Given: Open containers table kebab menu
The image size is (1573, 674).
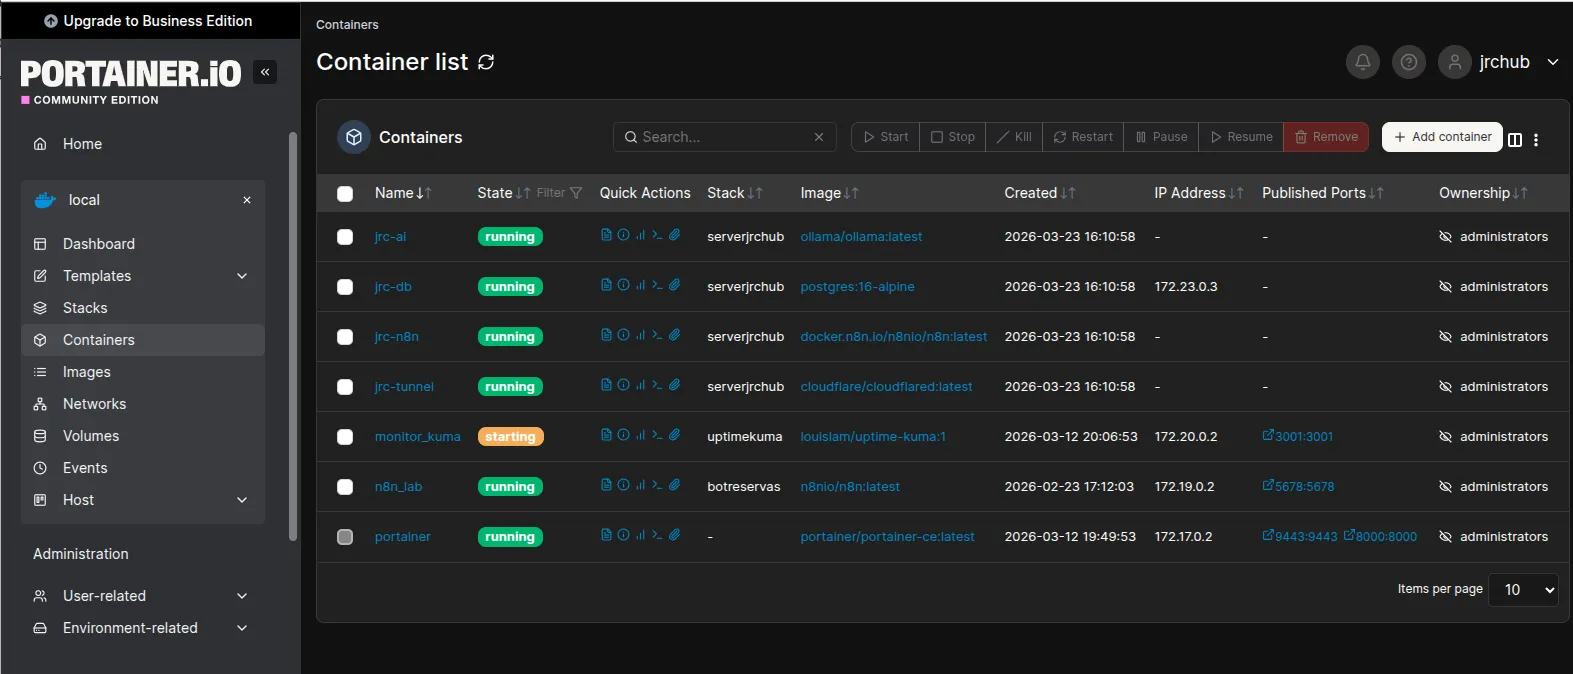Looking at the screenshot, I should [1536, 140].
